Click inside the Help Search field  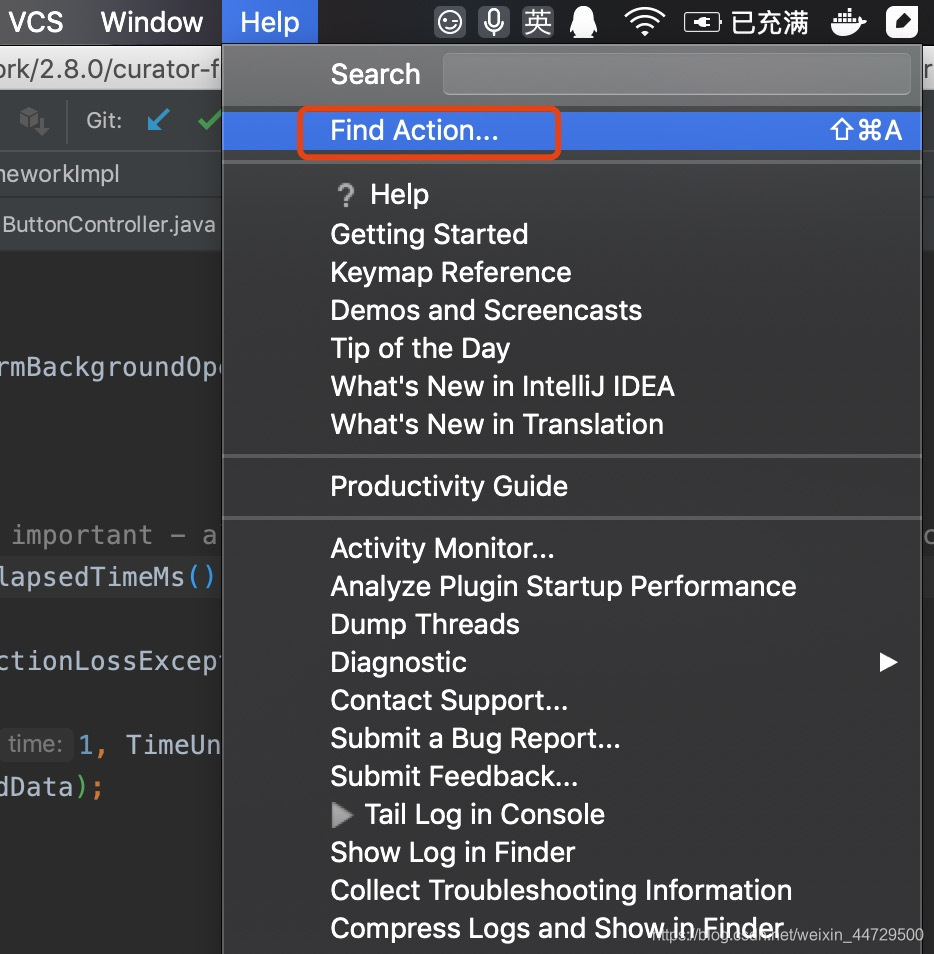(x=676, y=74)
